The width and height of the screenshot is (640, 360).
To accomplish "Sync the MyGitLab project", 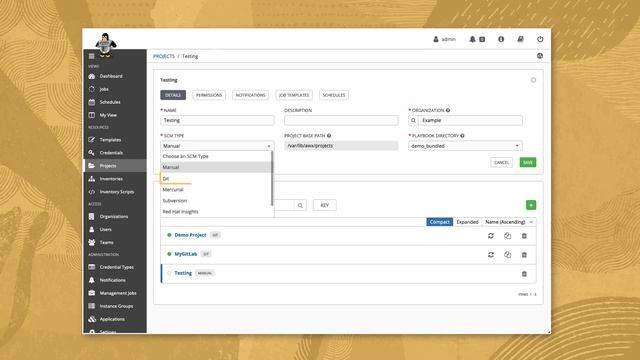I will (x=491, y=255).
